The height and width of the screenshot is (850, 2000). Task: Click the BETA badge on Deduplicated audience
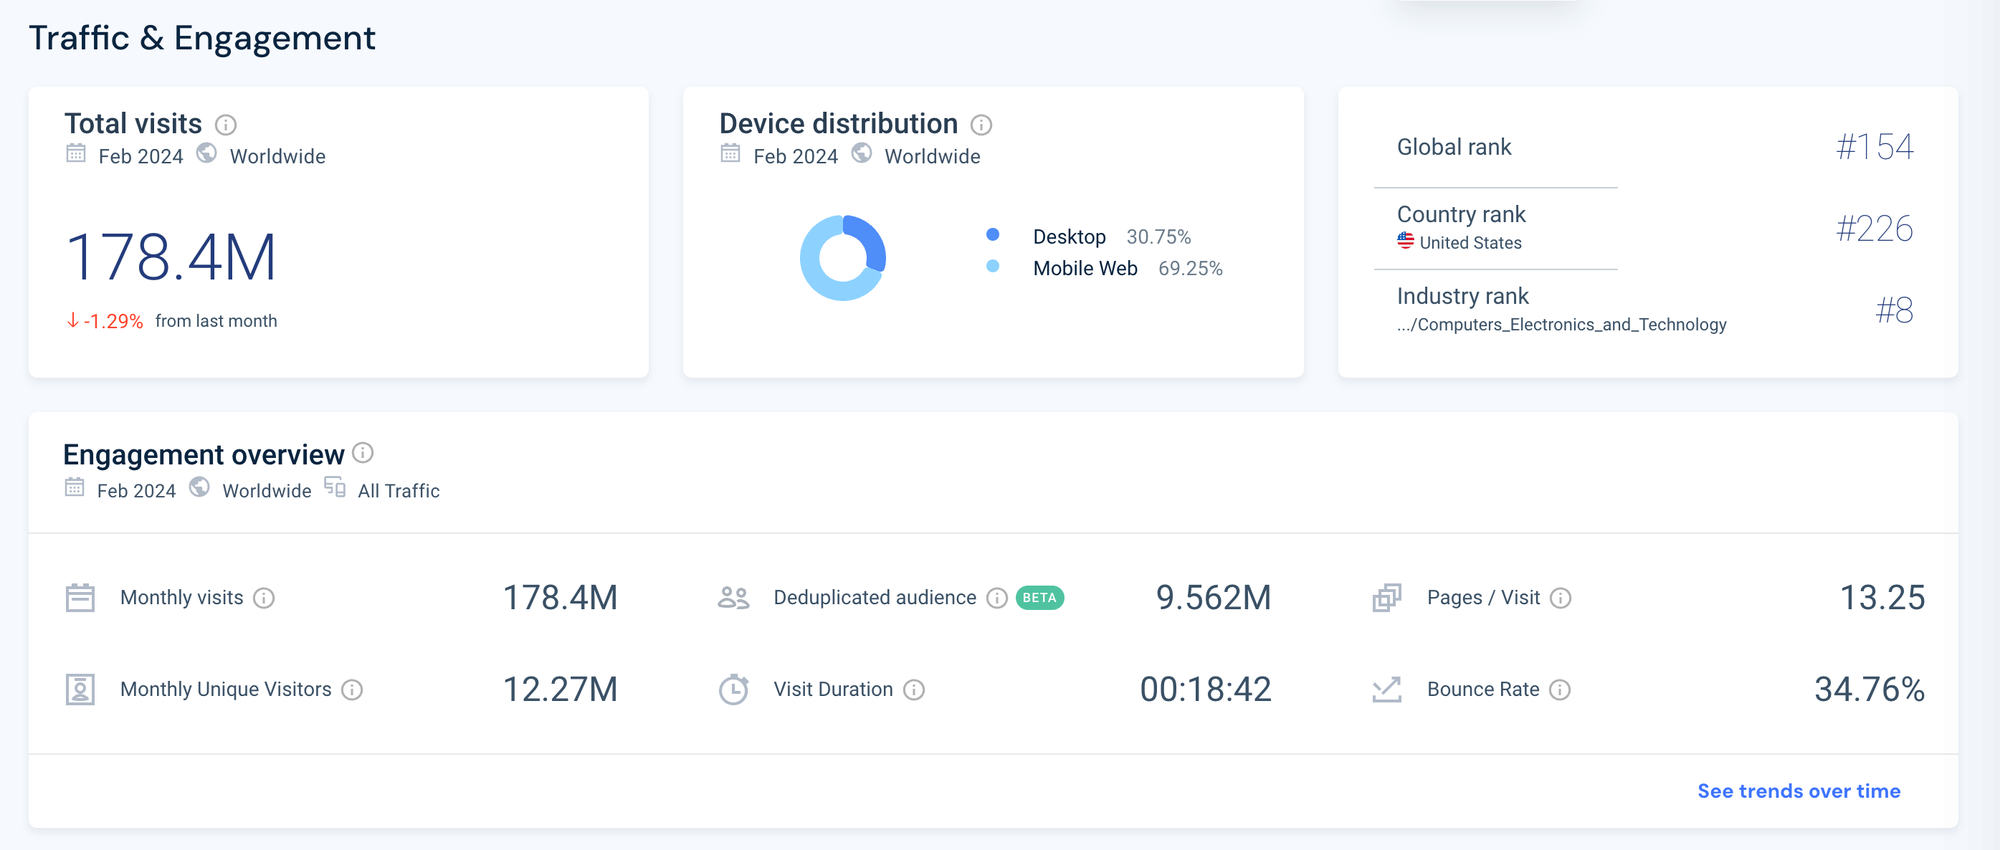coord(1040,598)
